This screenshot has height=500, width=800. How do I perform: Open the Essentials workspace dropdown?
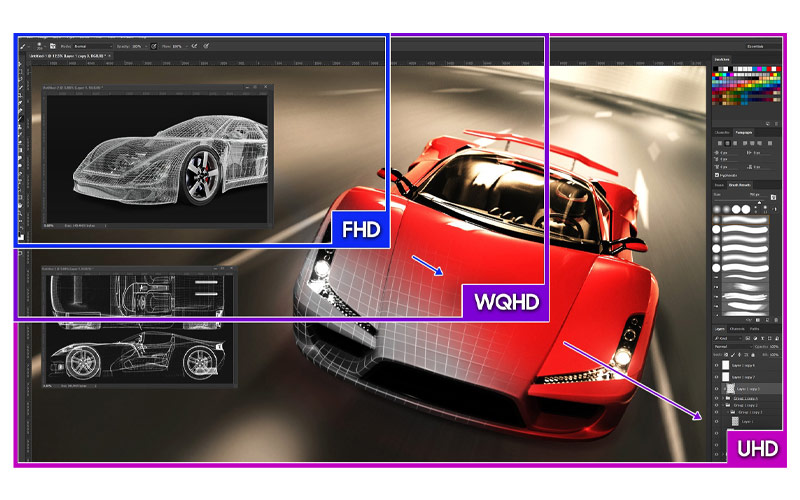pyautogui.click(x=755, y=46)
